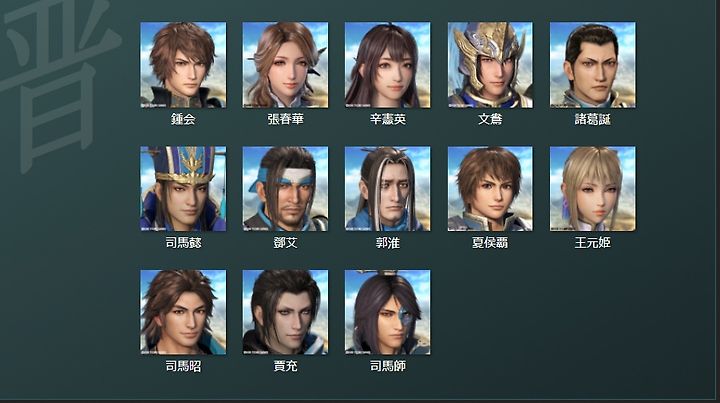The height and width of the screenshot is (403, 720).
Task: Pick the 郭淮 character portrait
Action: pyautogui.click(x=388, y=189)
